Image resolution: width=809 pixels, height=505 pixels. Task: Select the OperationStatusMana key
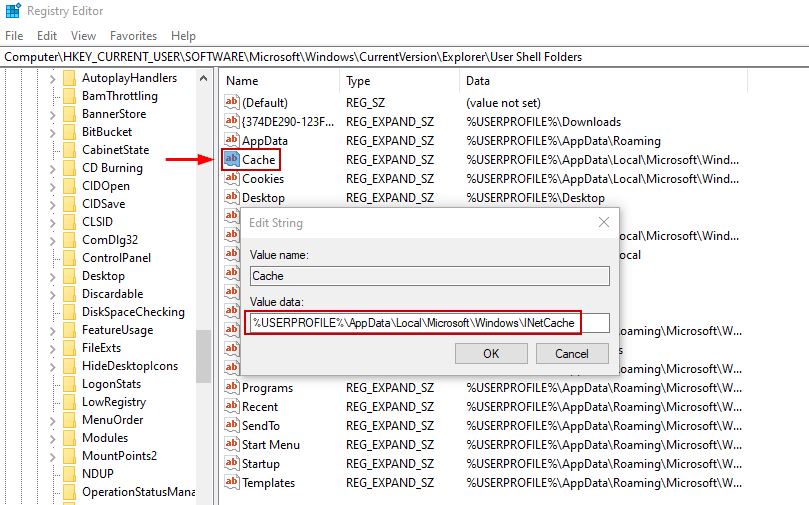coord(138,492)
